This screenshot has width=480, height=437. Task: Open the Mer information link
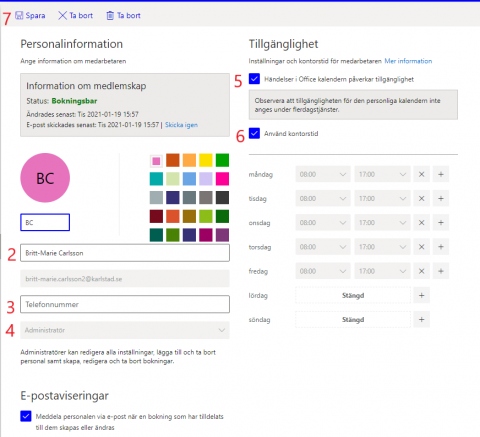point(408,61)
